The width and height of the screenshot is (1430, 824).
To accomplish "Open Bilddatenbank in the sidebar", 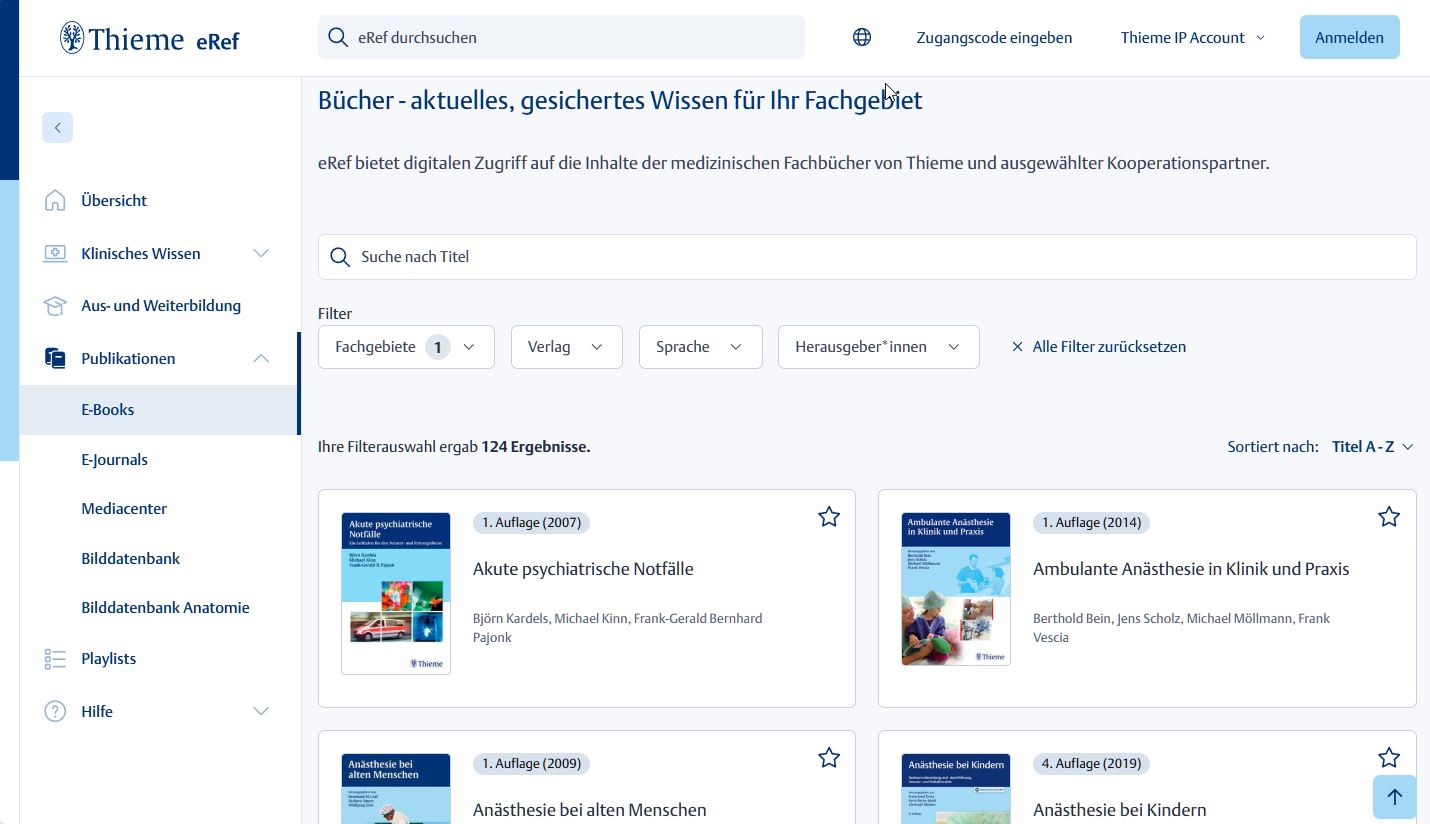I will 130,558.
